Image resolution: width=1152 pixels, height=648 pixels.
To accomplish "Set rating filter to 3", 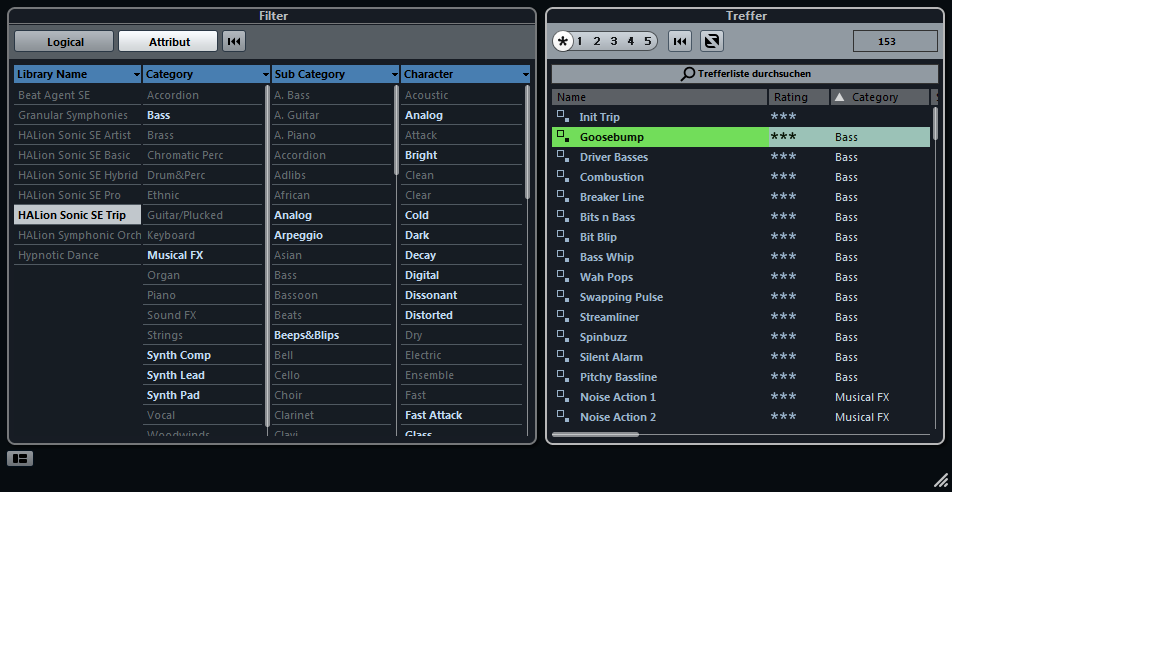I will 613,41.
